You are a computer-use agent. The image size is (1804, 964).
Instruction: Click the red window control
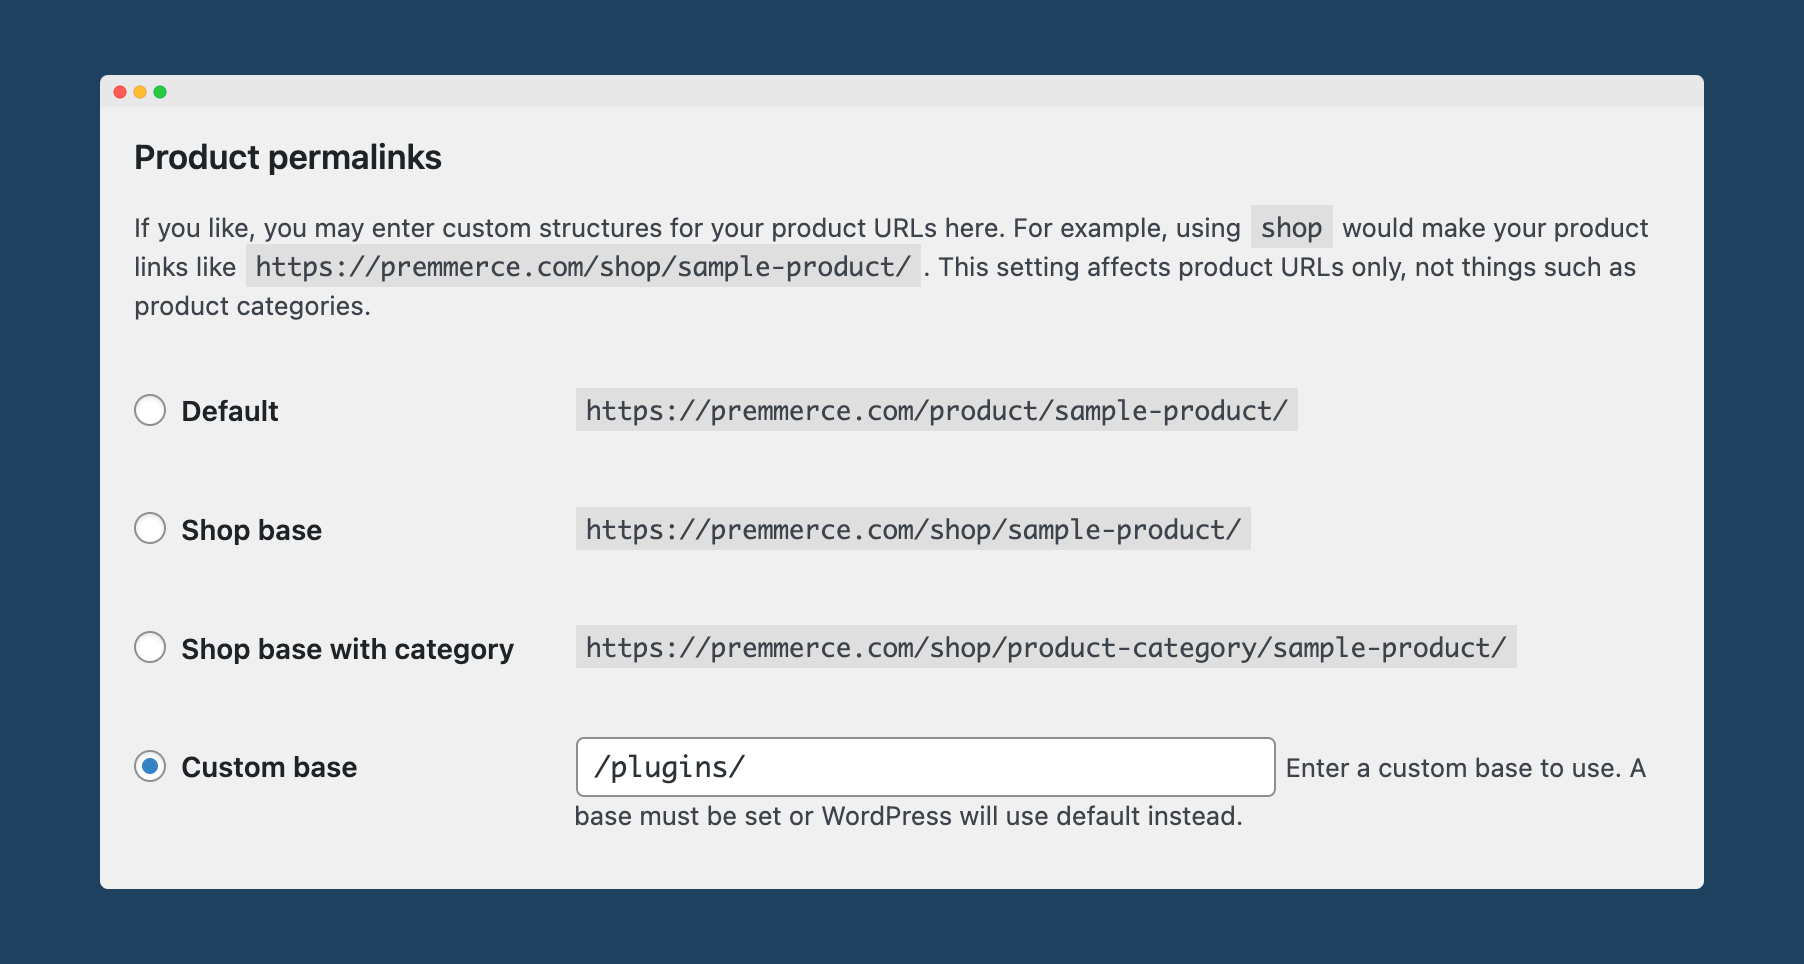click(121, 91)
